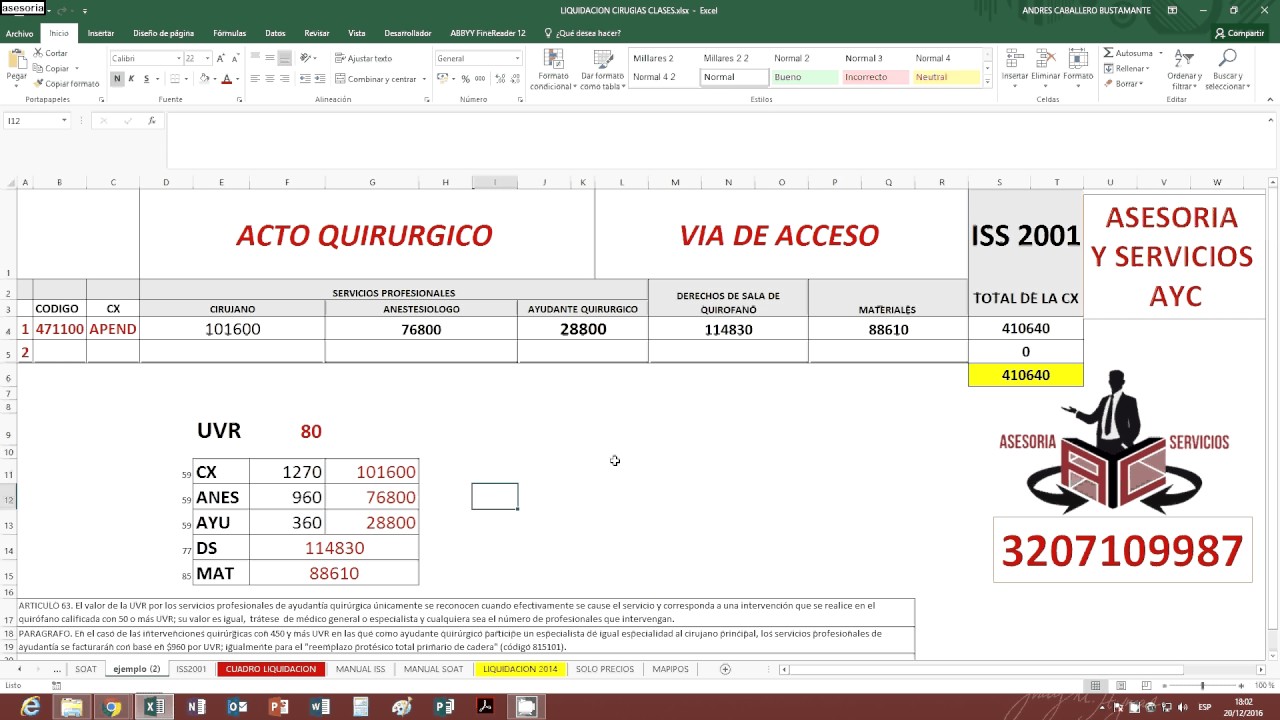Align cell text to the top
This screenshot has width=1280, height=720.
pos(255,58)
